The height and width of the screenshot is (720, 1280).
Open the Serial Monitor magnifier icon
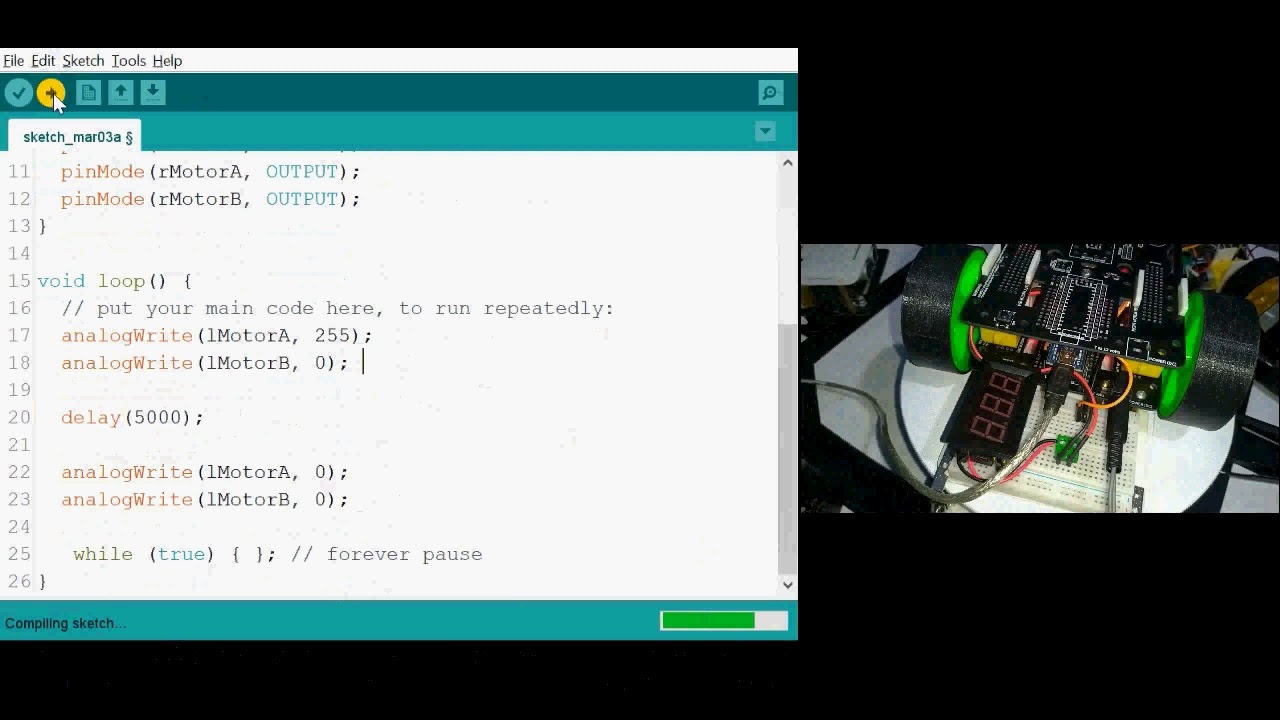click(770, 93)
